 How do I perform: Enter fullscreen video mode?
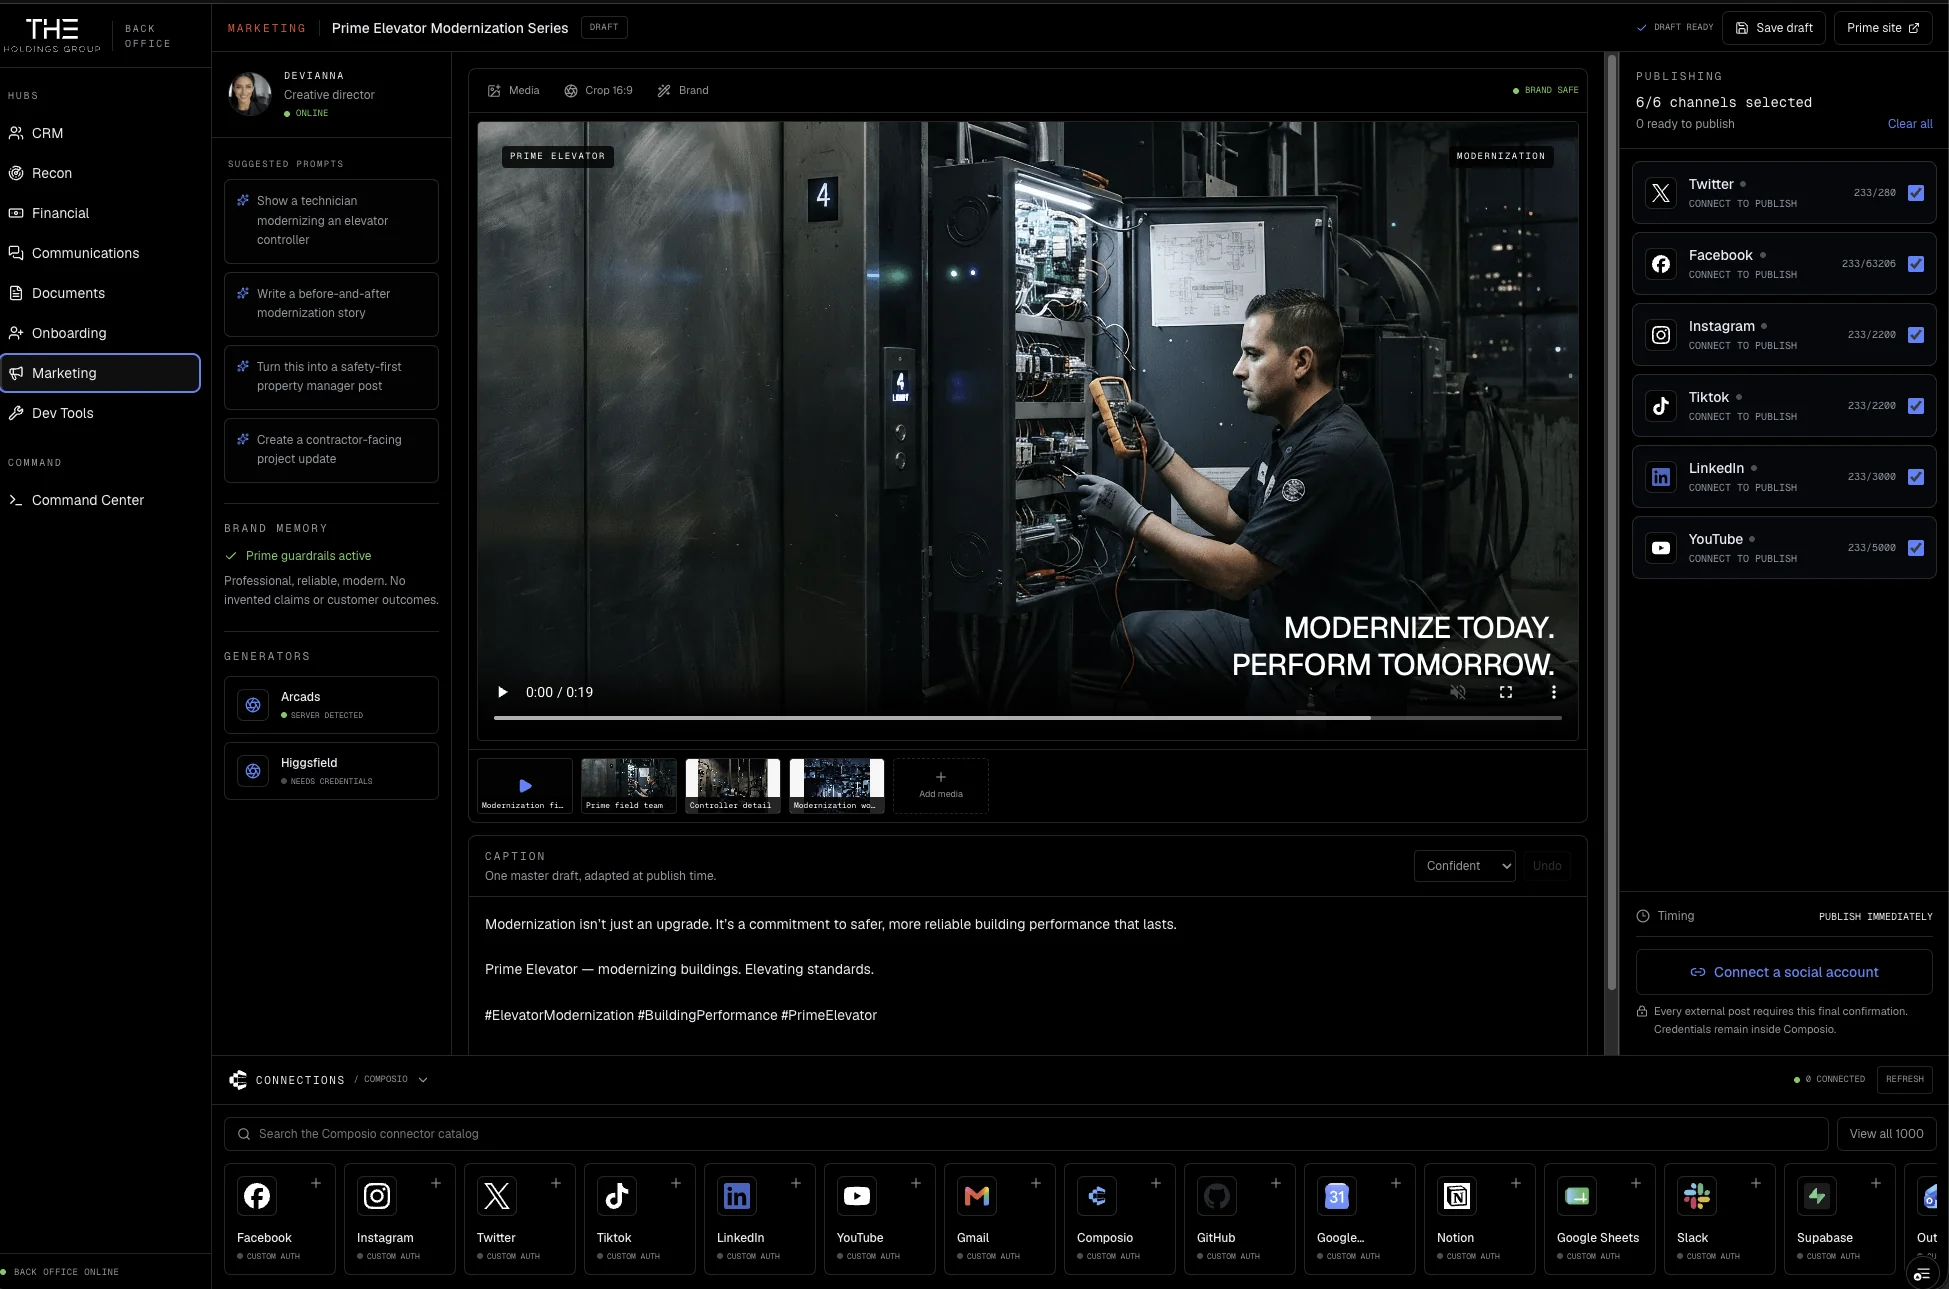click(x=1506, y=692)
